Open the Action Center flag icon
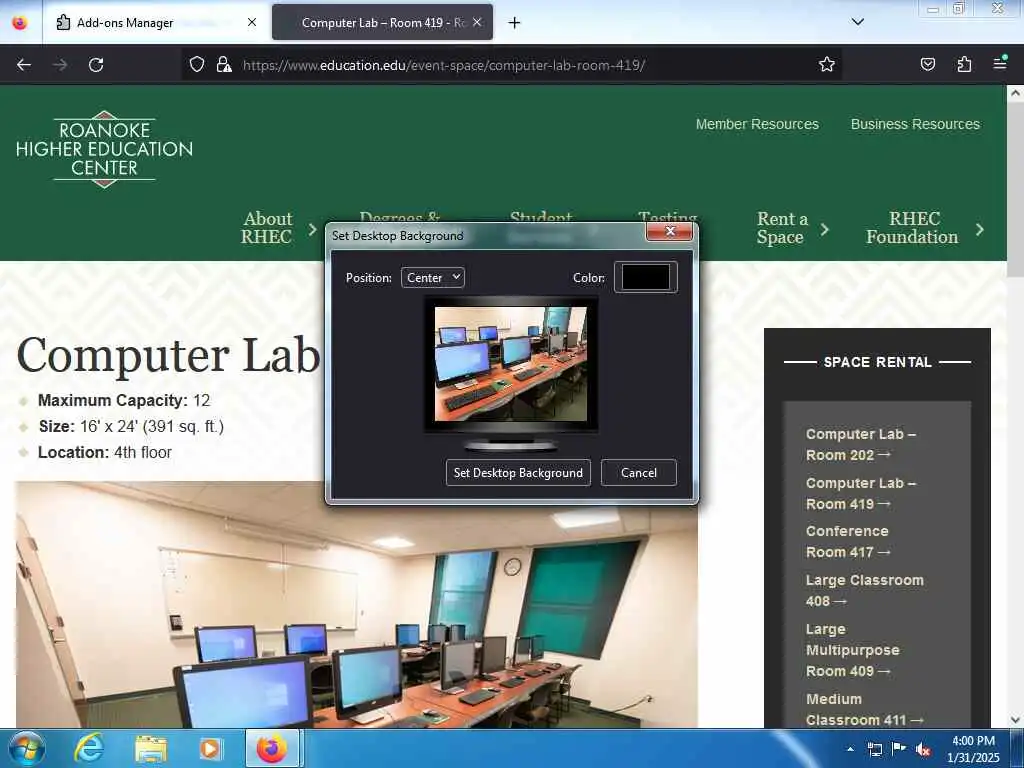Viewport: 1024px width, 768px height. (x=899, y=748)
